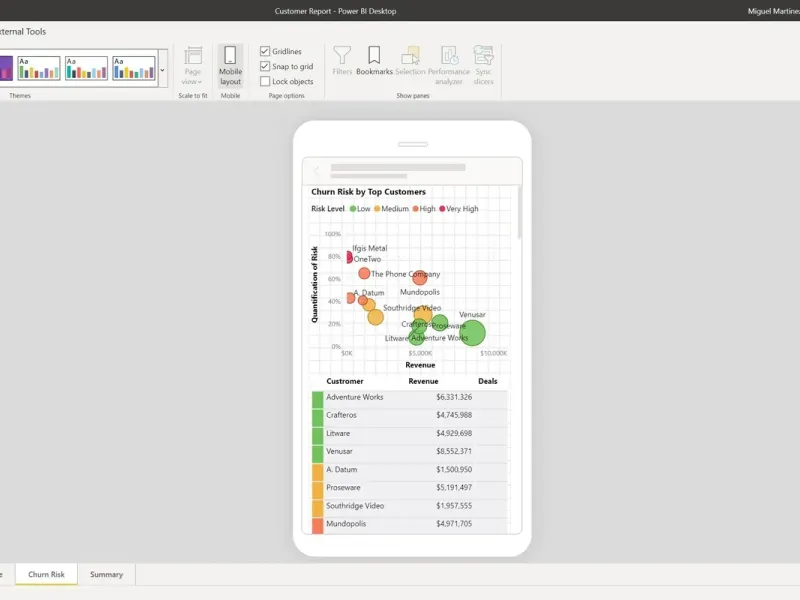Select the Mundopolis table row
This screenshot has height=600, width=800.
coord(410,524)
